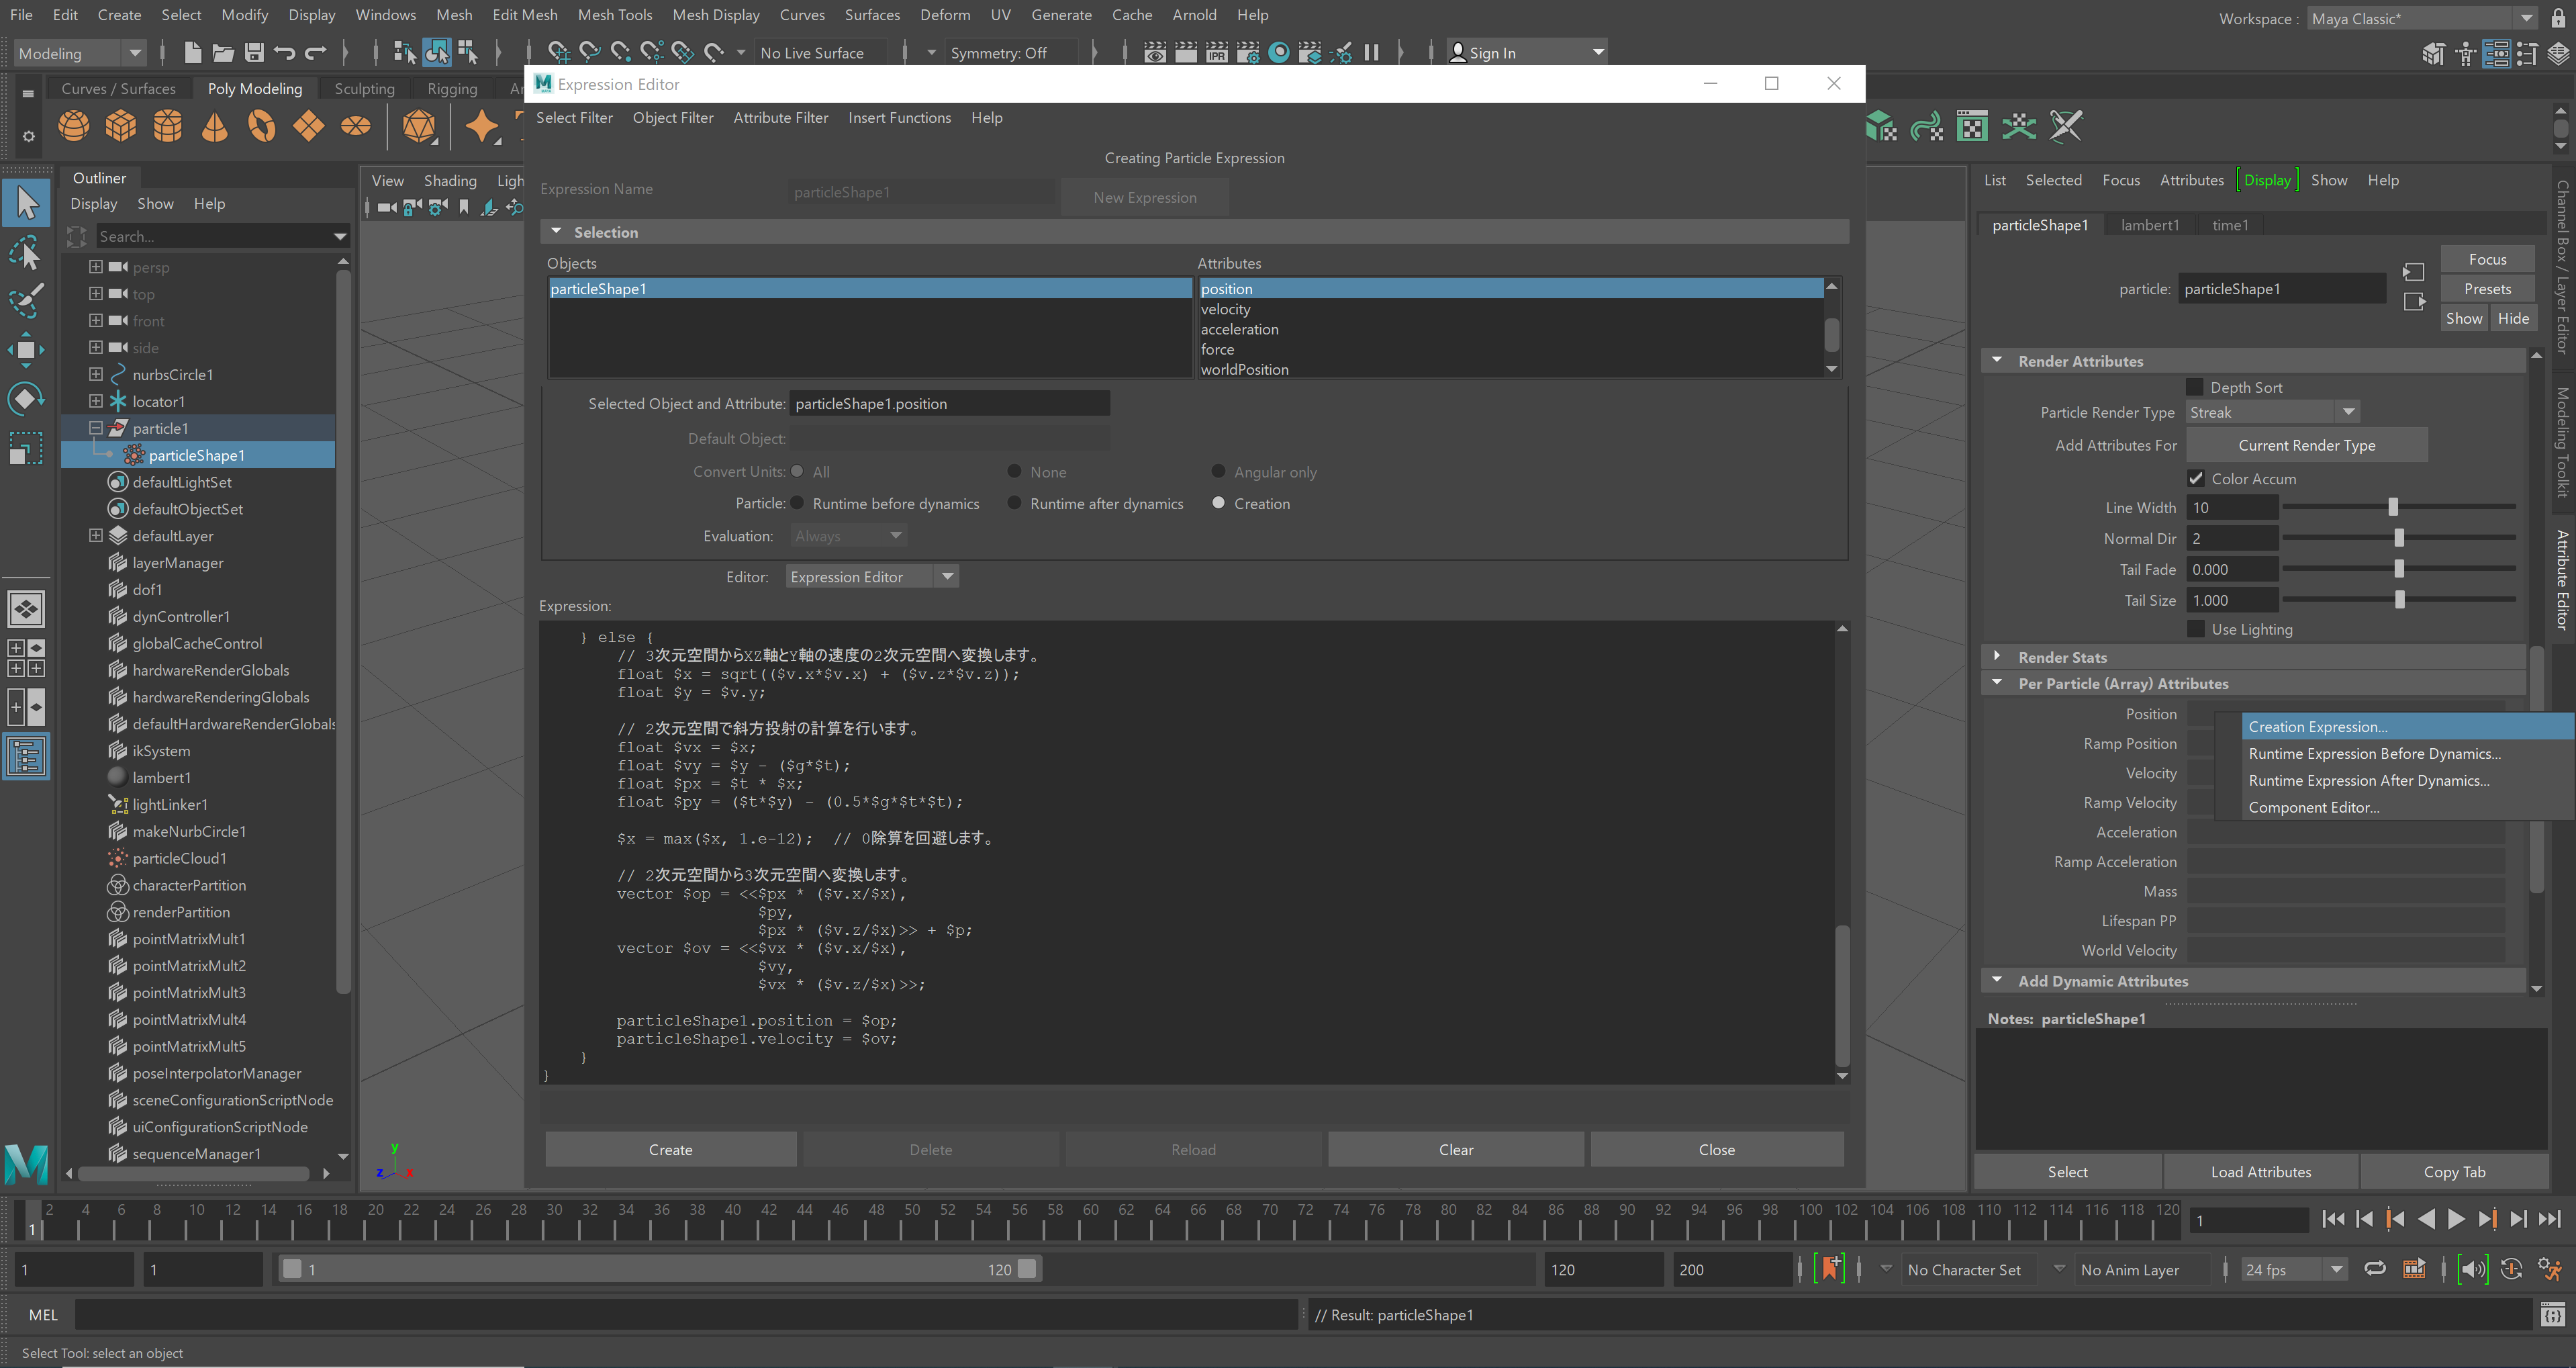The image size is (2576, 1368).
Task: Select Runtime after dynamics radio button
Action: coord(1014,503)
